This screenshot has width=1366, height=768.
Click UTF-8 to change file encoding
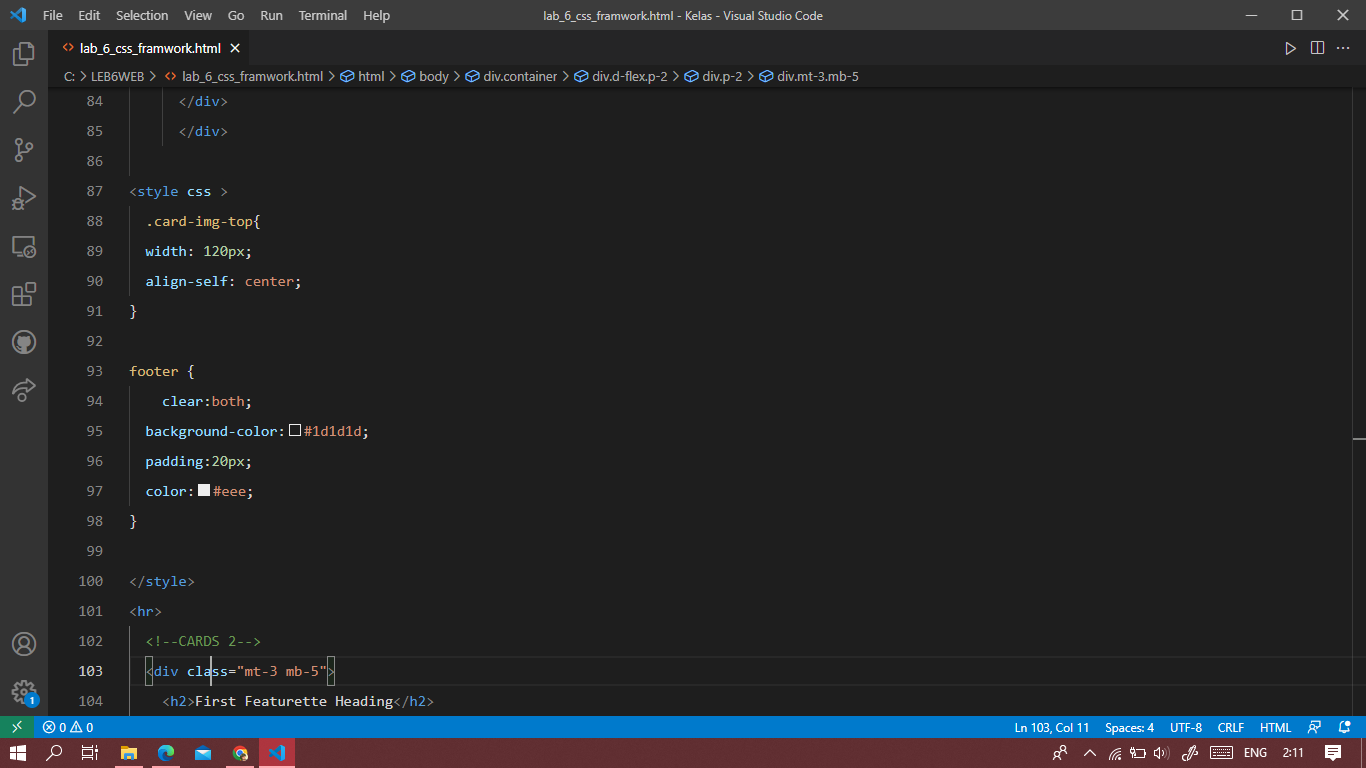1185,727
